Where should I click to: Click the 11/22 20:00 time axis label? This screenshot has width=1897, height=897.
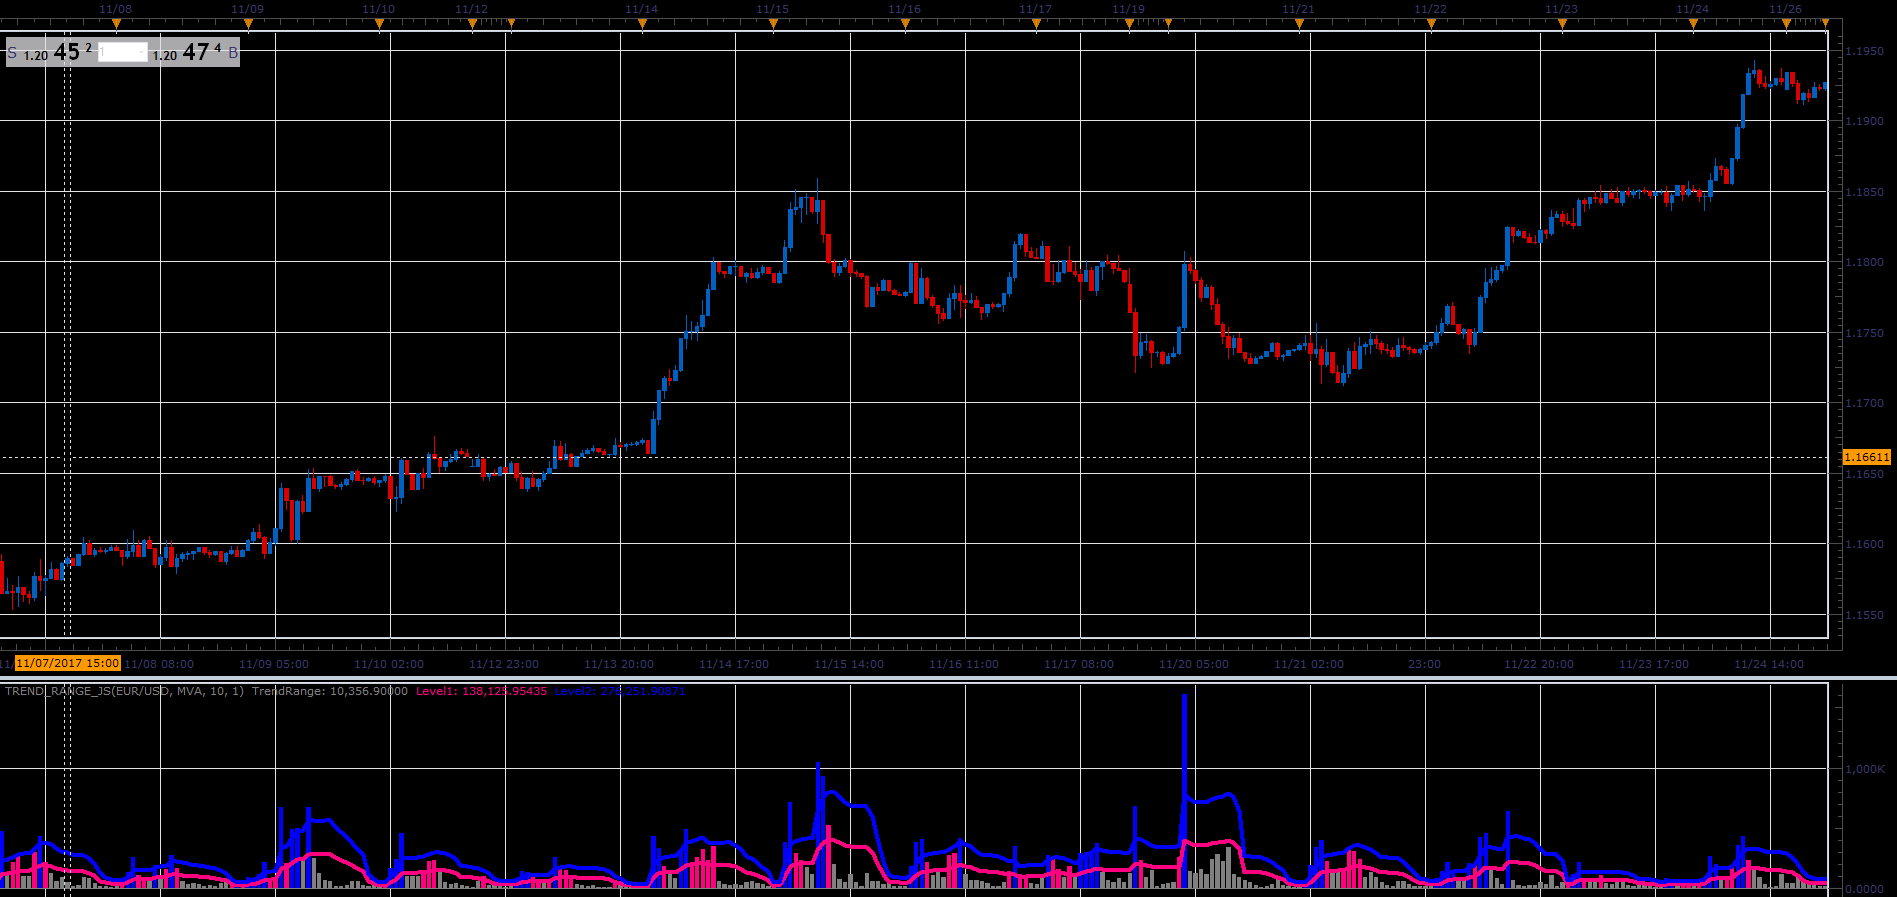1539,664
